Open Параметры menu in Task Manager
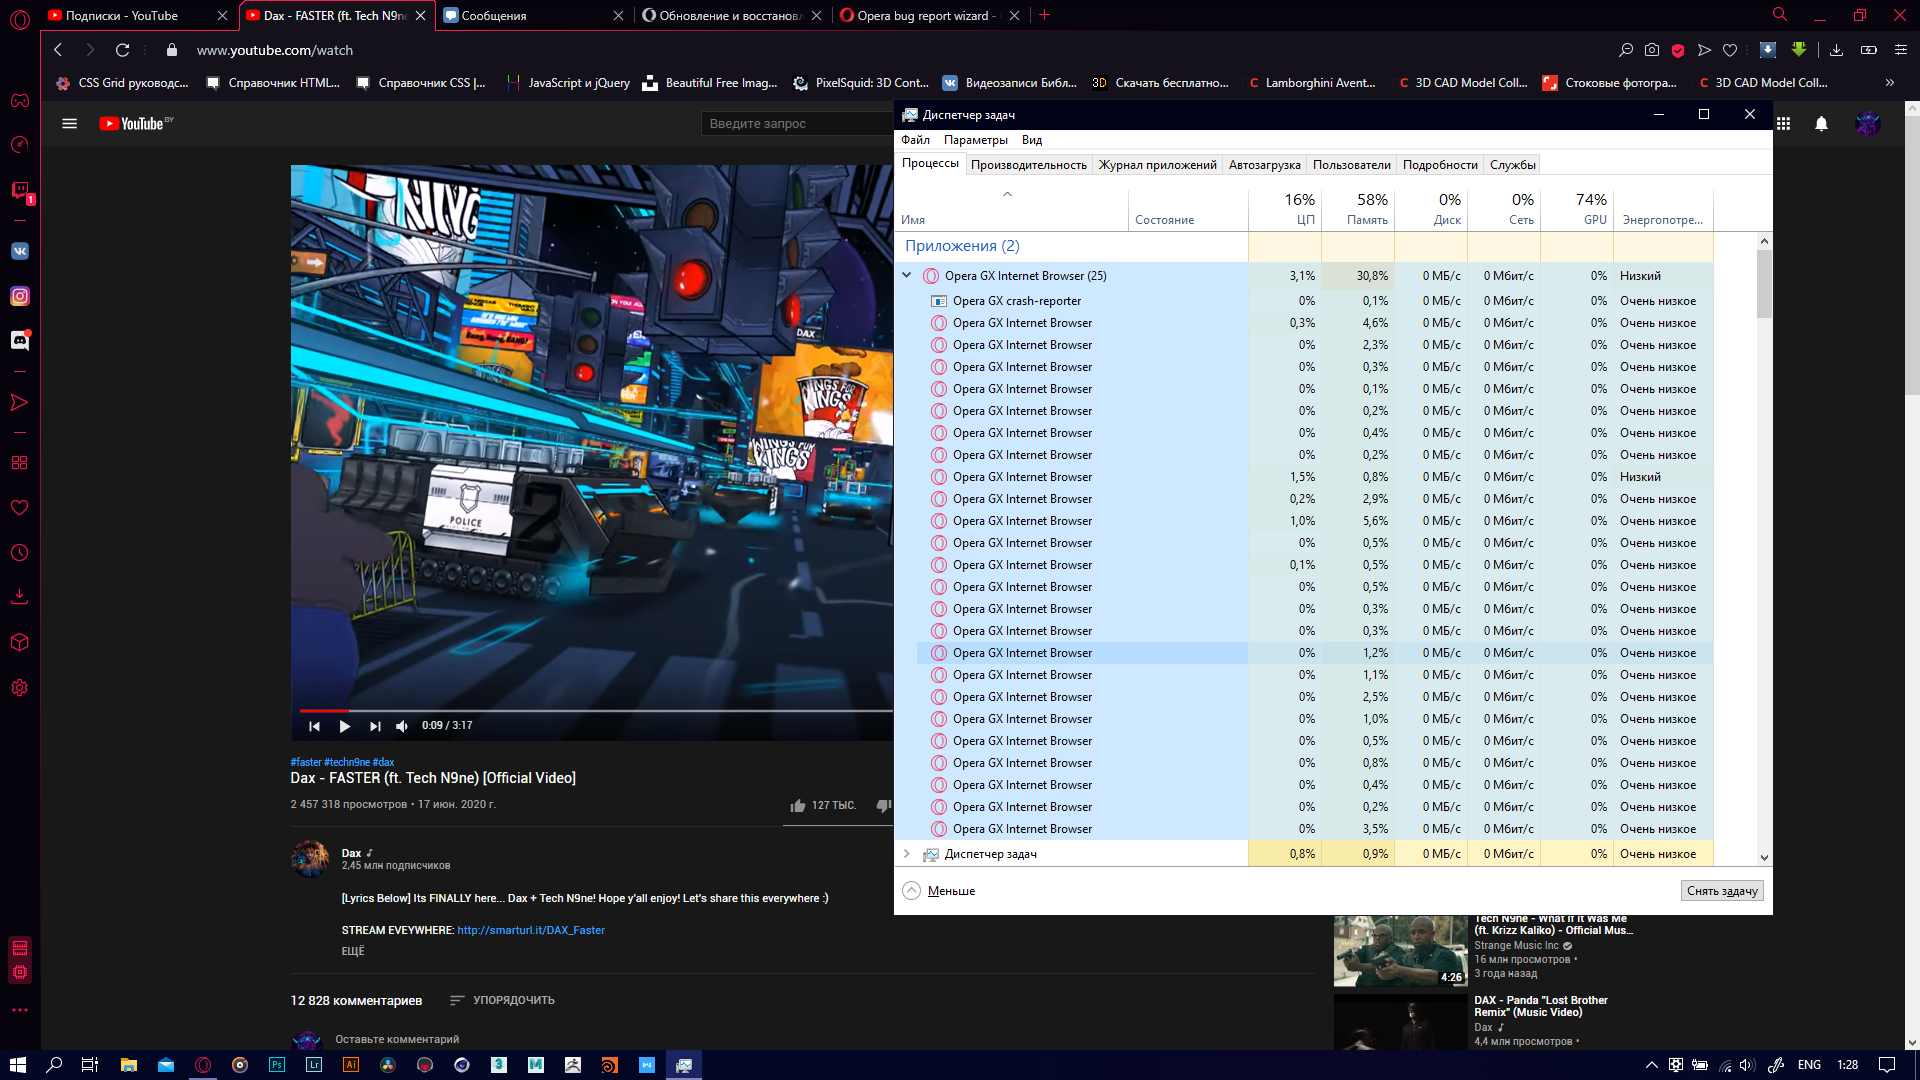Viewport: 1920px width, 1080px height. pyautogui.click(x=975, y=140)
